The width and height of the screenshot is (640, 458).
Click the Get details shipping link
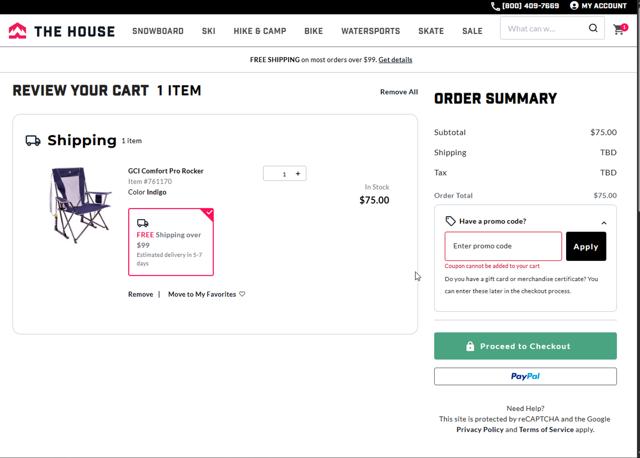pos(395,60)
